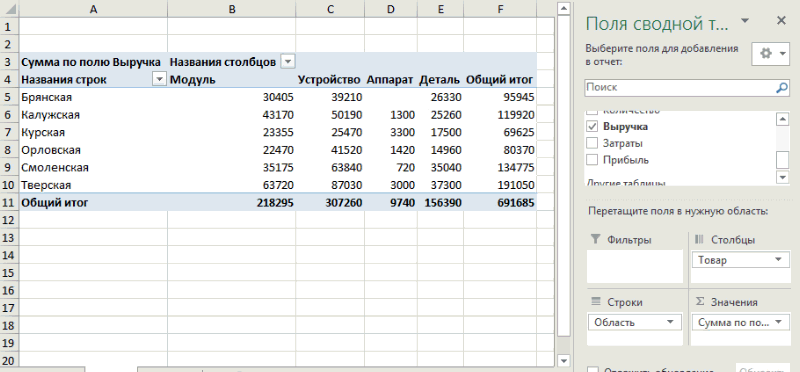Click into the Поиск field search box

(680, 88)
